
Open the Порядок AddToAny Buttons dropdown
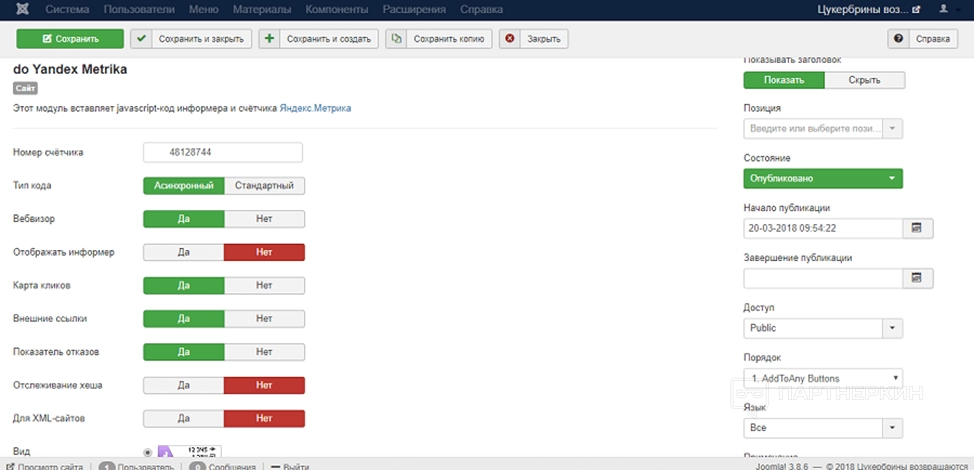tap(823, 378)
